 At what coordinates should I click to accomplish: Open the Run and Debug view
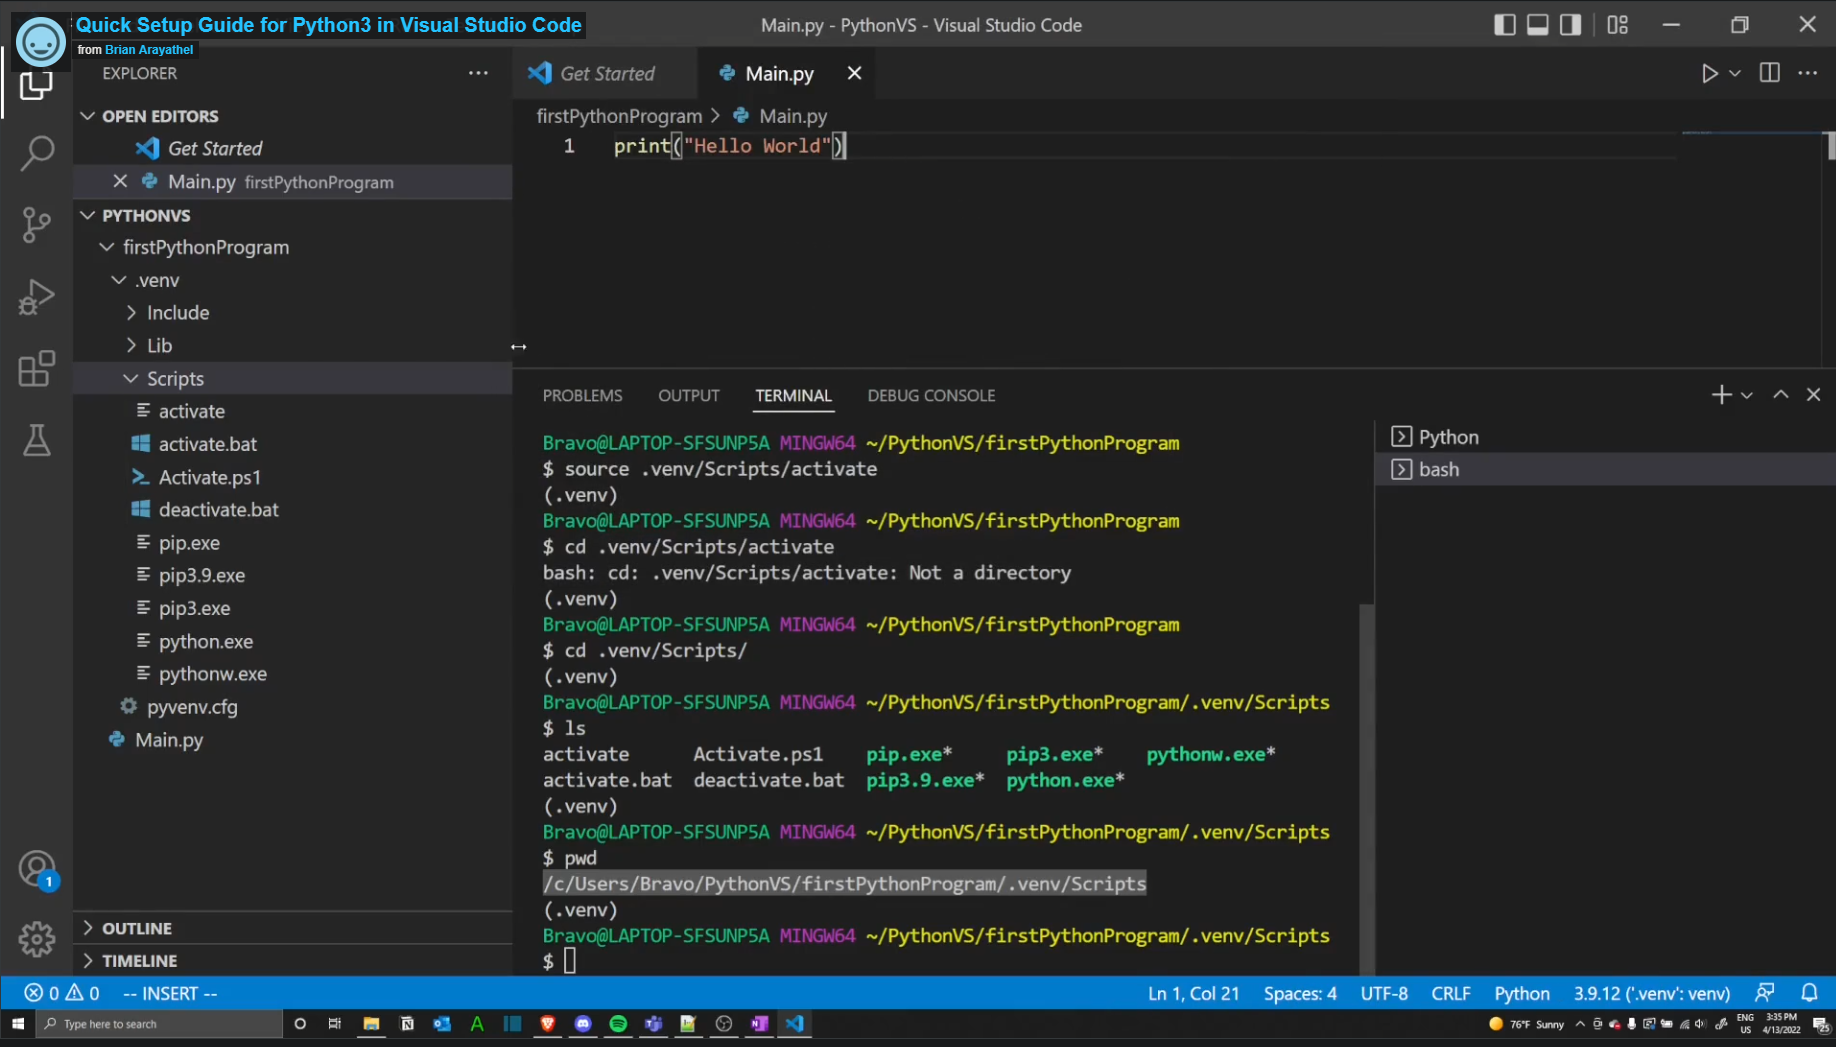point(37,297)
